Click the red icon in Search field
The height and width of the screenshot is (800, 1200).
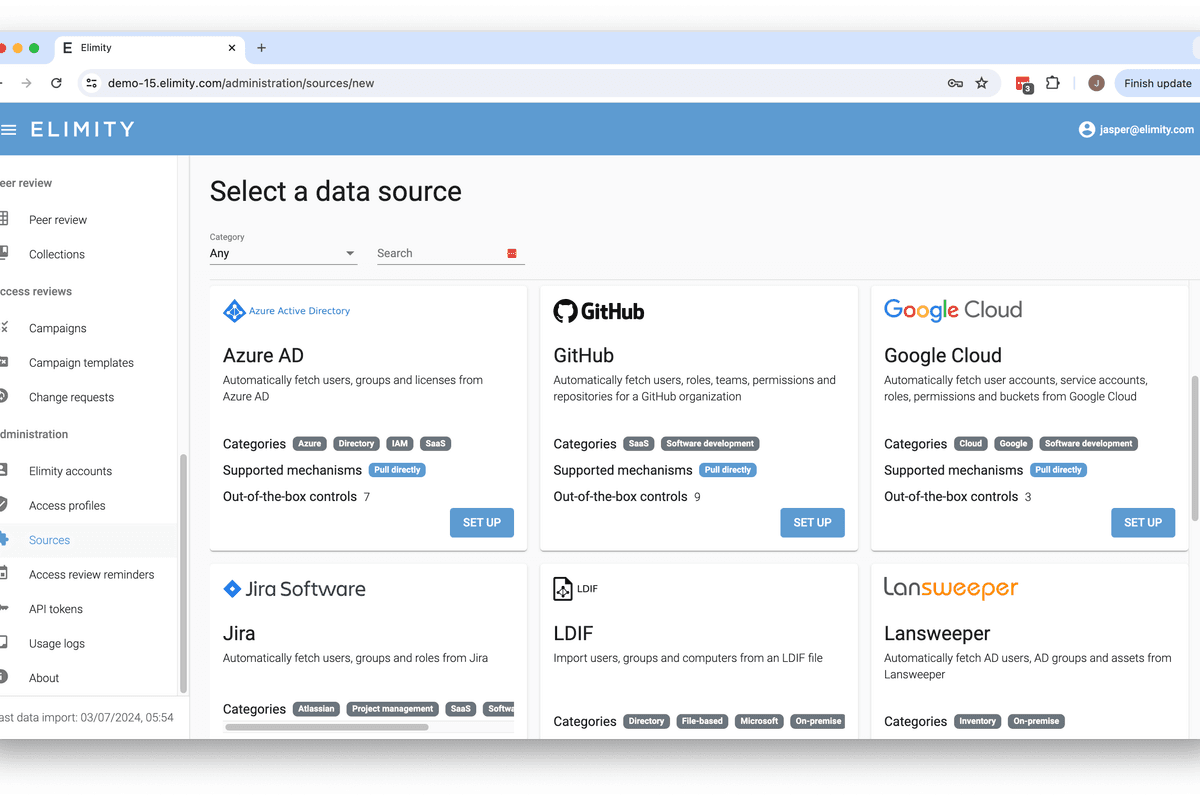click(512, 254)
